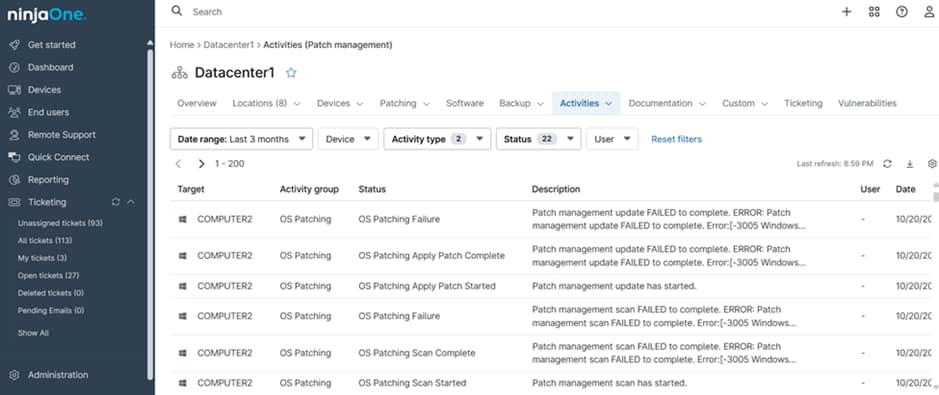Viewport: 939px width, 395px height.
Task: Sort by the Status column header
Action: pos(372,189)
